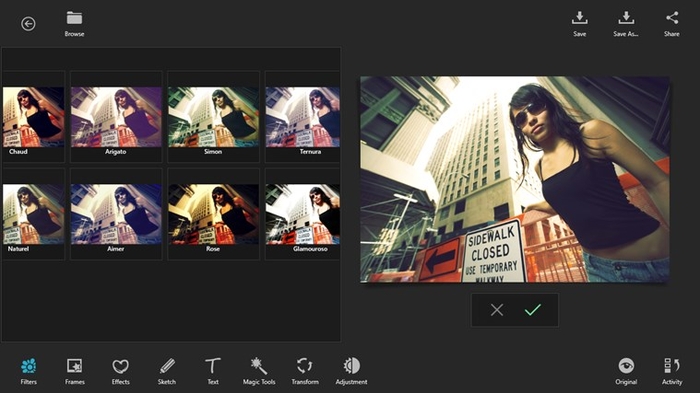Apply the Arigato filter thumbnail

click(116, 117)
